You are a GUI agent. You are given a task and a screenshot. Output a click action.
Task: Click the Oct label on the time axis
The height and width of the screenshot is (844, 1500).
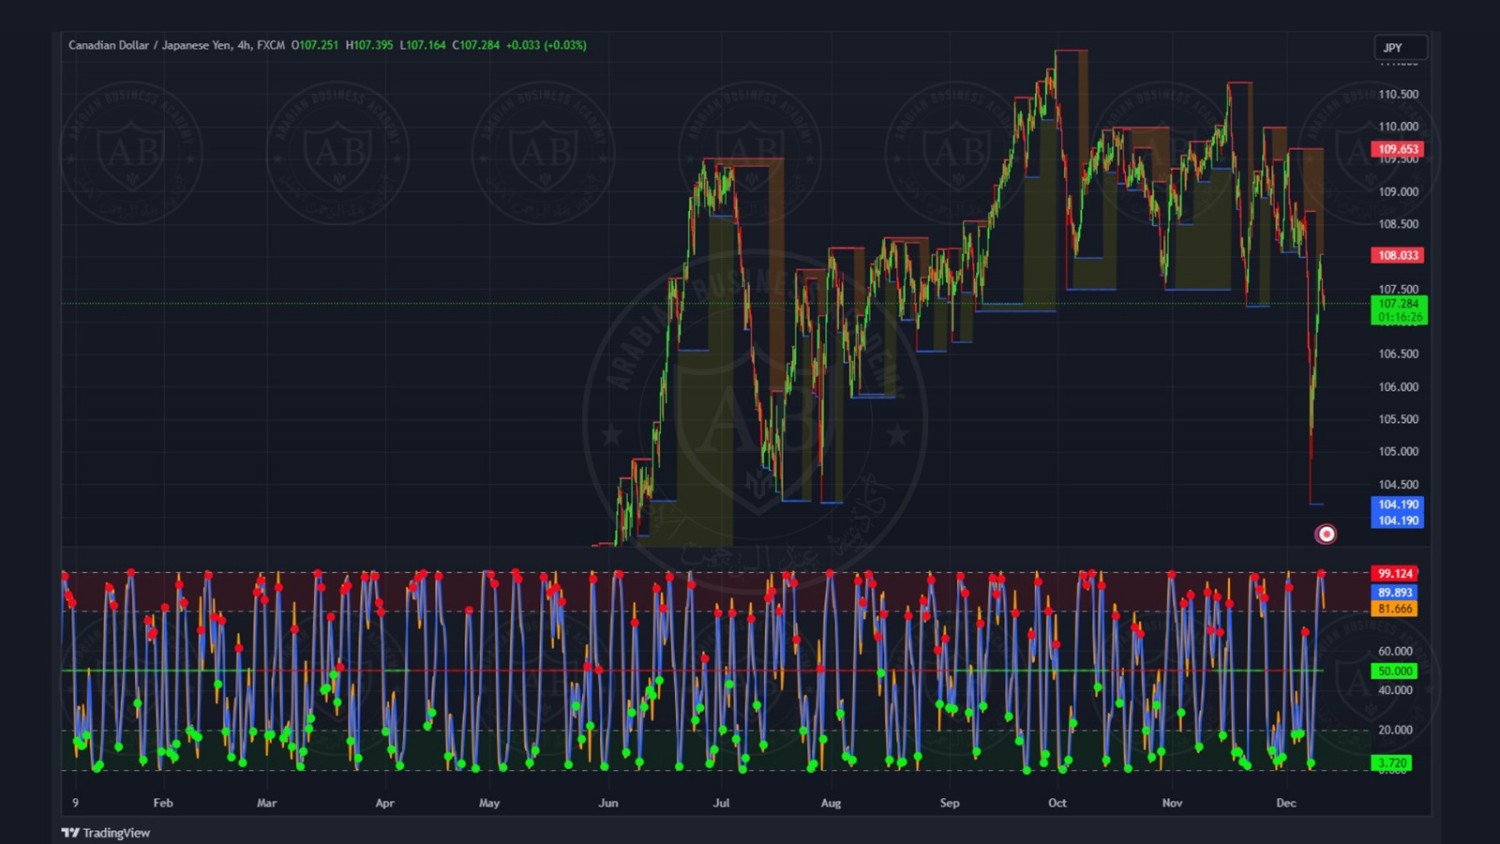tap(1057, 803)
